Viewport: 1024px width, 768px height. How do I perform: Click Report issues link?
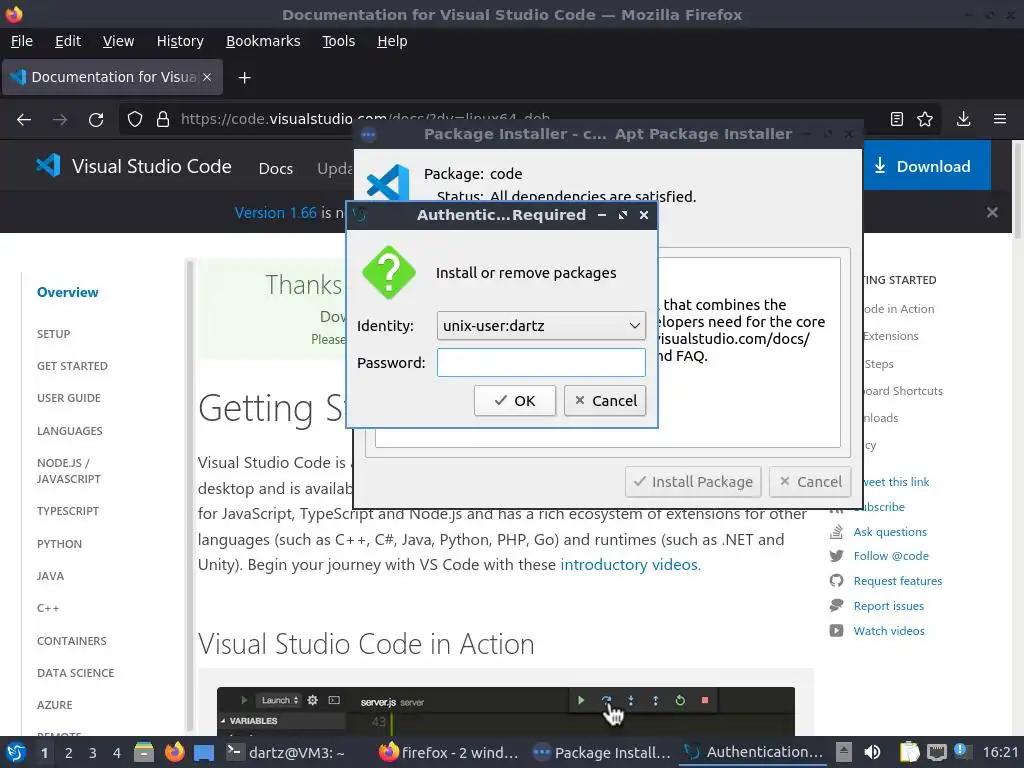[889, 606]
